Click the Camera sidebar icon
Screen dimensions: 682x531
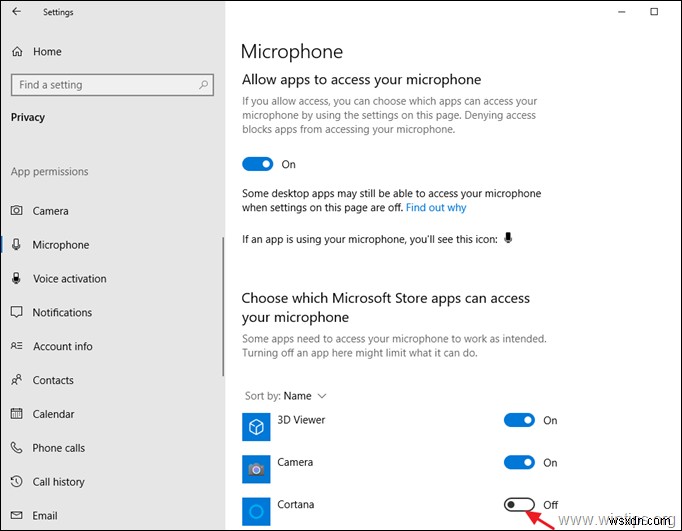pos(17,210)
